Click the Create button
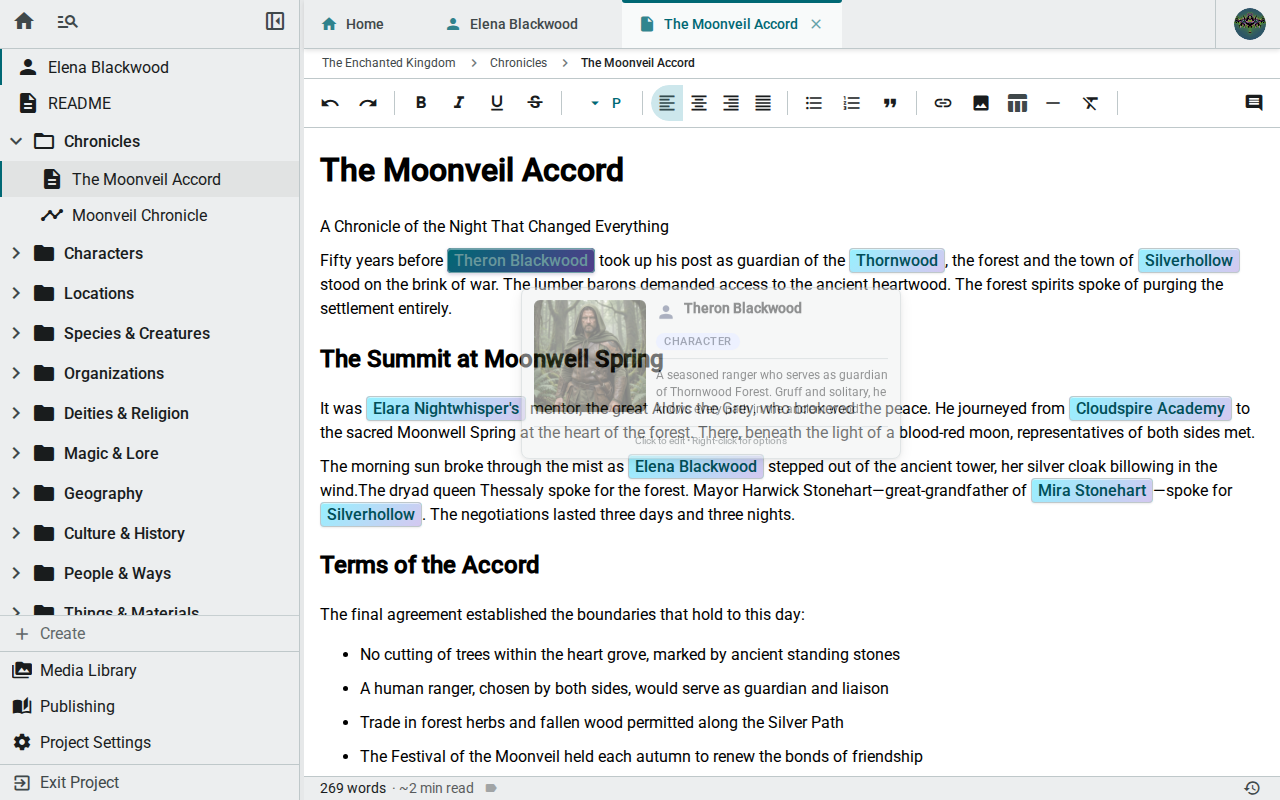Screen dimensions: 1280x800 tap(150, 633)
